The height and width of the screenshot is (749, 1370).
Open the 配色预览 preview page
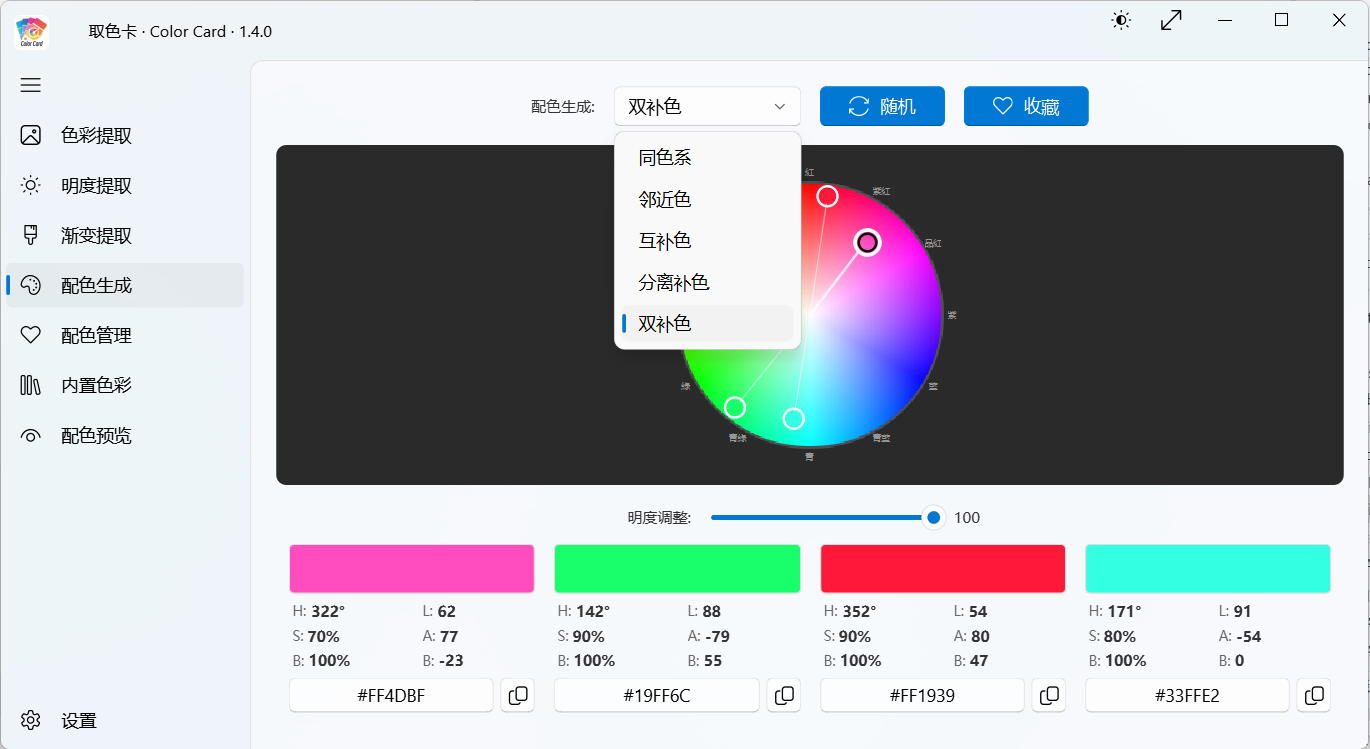tap(96, 436)
